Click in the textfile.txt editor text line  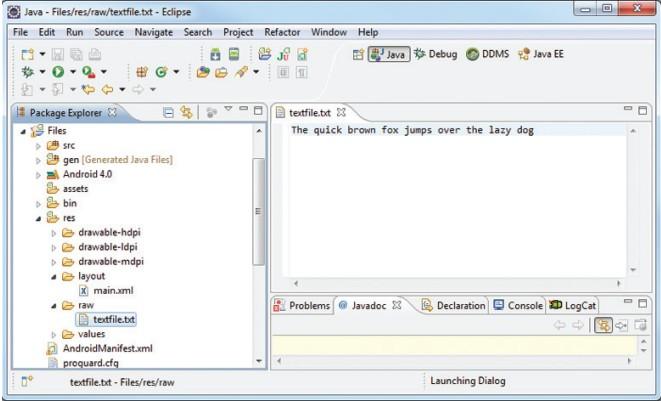pos(412,130)
